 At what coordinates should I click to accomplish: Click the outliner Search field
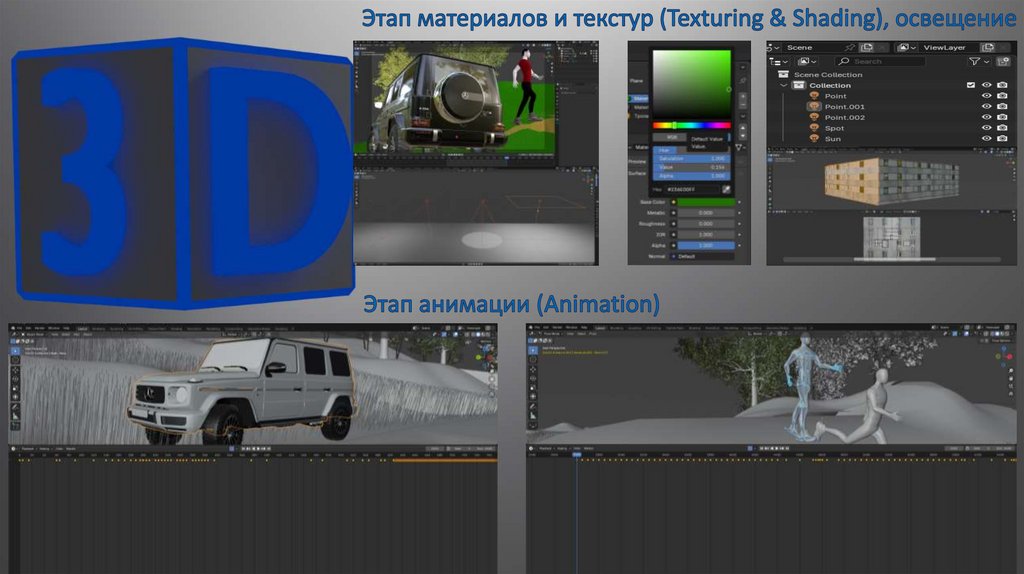[x=880, y=61]
